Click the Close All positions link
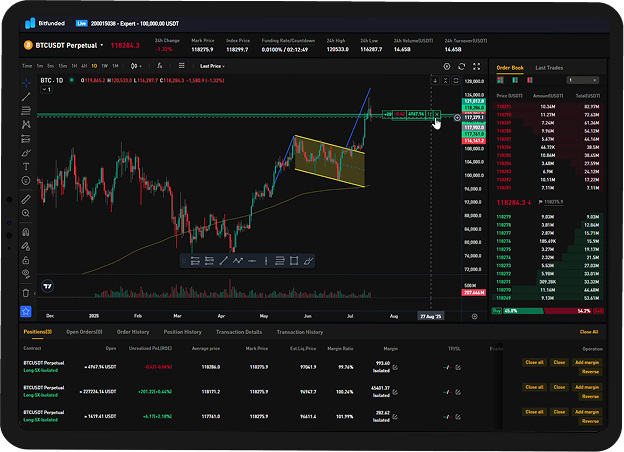Viewport: 624px width, 452px height. tap(589, 332)
